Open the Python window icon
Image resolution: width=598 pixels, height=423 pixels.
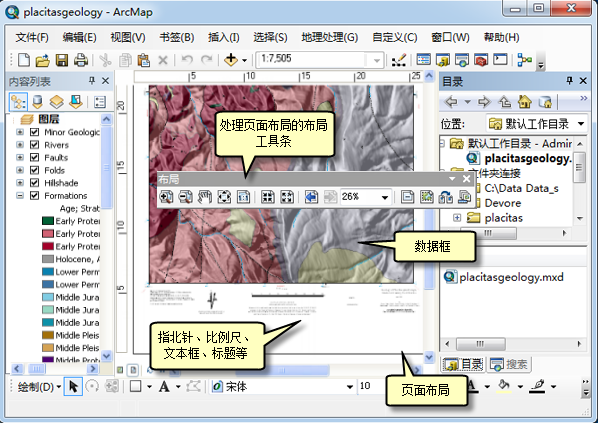(500, 60)
